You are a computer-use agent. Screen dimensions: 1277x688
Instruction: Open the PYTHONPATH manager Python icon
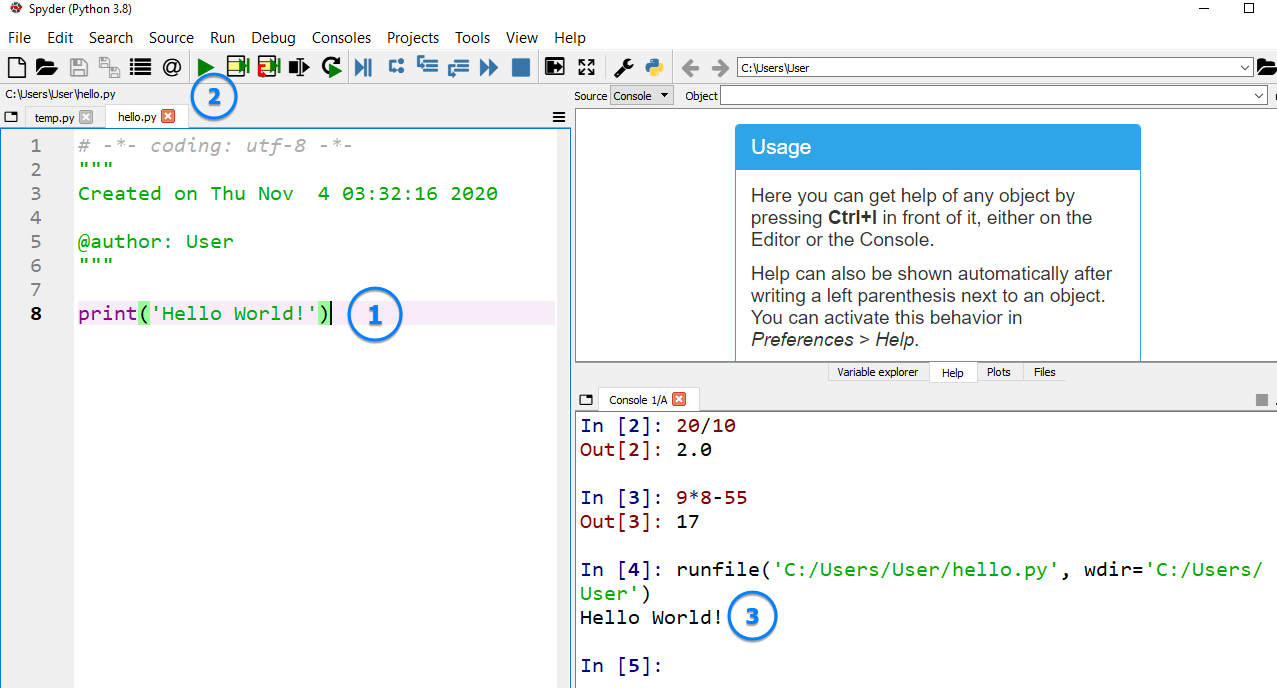pyautogui.click(x=654, y=67)
